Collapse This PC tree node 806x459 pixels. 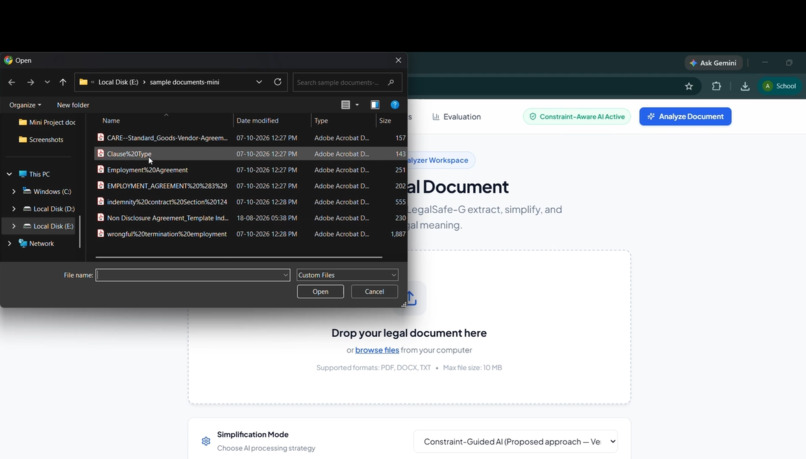[x=9, y=174]
